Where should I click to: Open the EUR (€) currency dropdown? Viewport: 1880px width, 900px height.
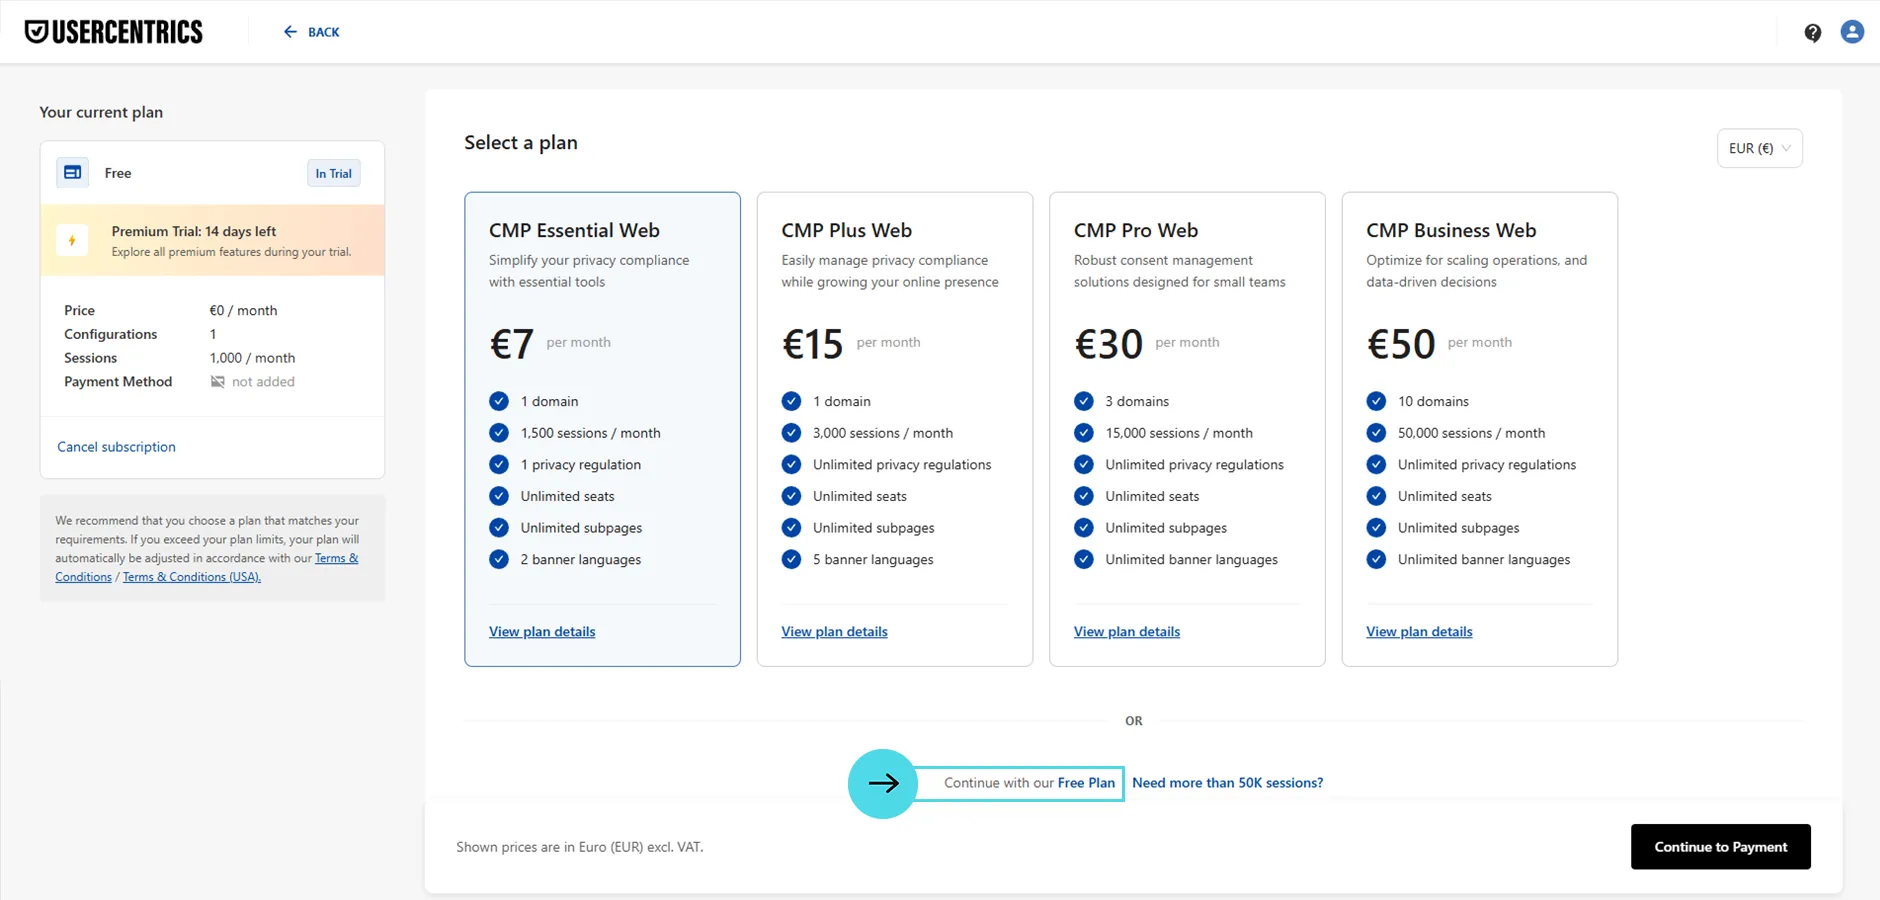(1759, 148)
